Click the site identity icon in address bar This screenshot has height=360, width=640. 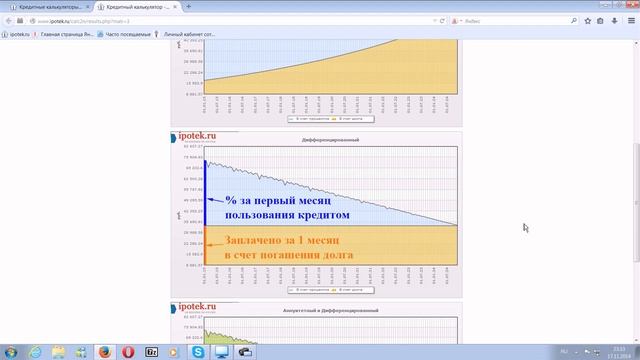pyautogui.click(x=33, y=21)
